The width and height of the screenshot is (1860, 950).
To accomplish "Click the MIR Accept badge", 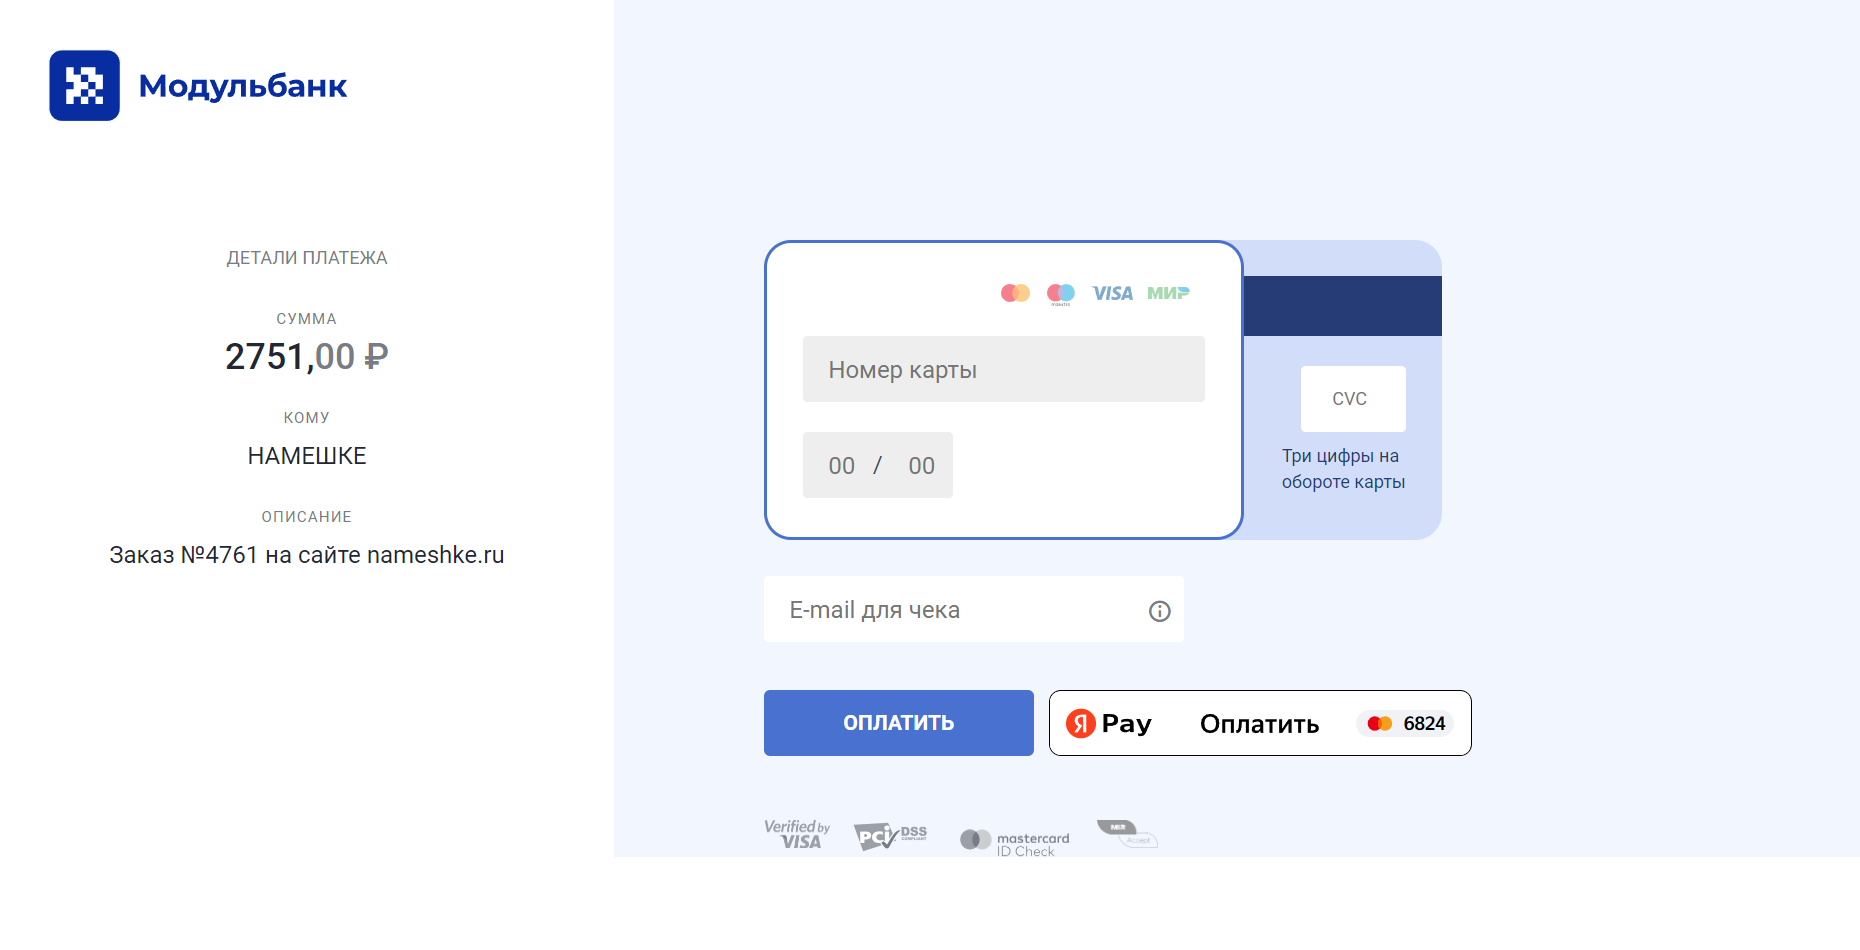I will coord(1127,833).
